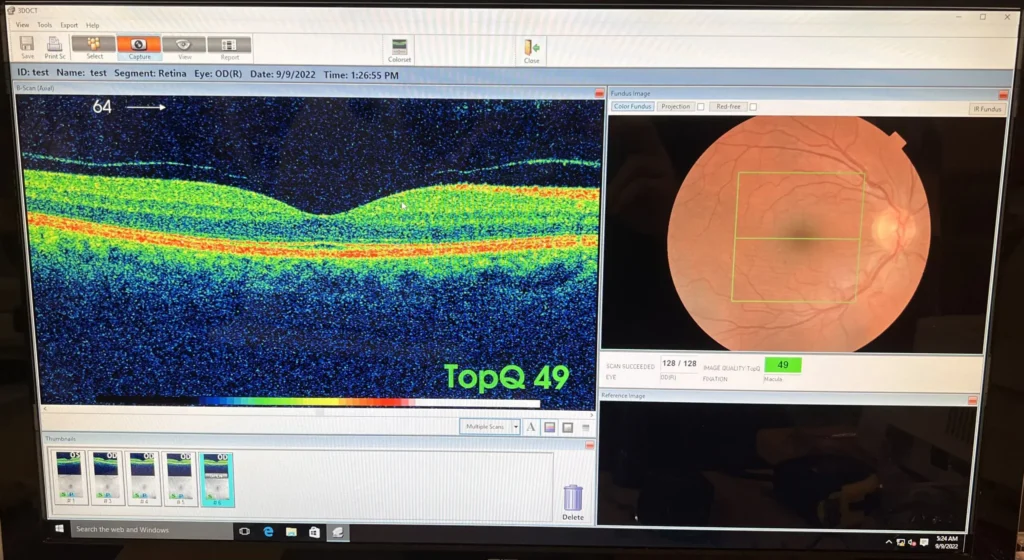Select thumbnail #5

pyautogui.click(x=179, y=478)
